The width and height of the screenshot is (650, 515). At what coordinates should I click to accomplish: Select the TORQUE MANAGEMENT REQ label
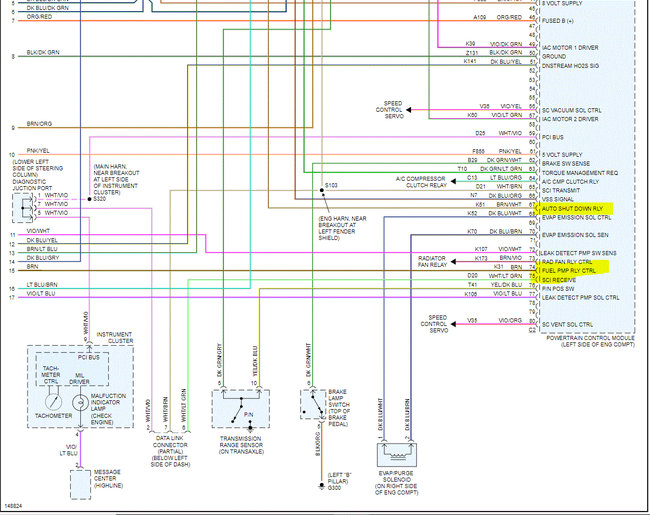pos(580,173)
